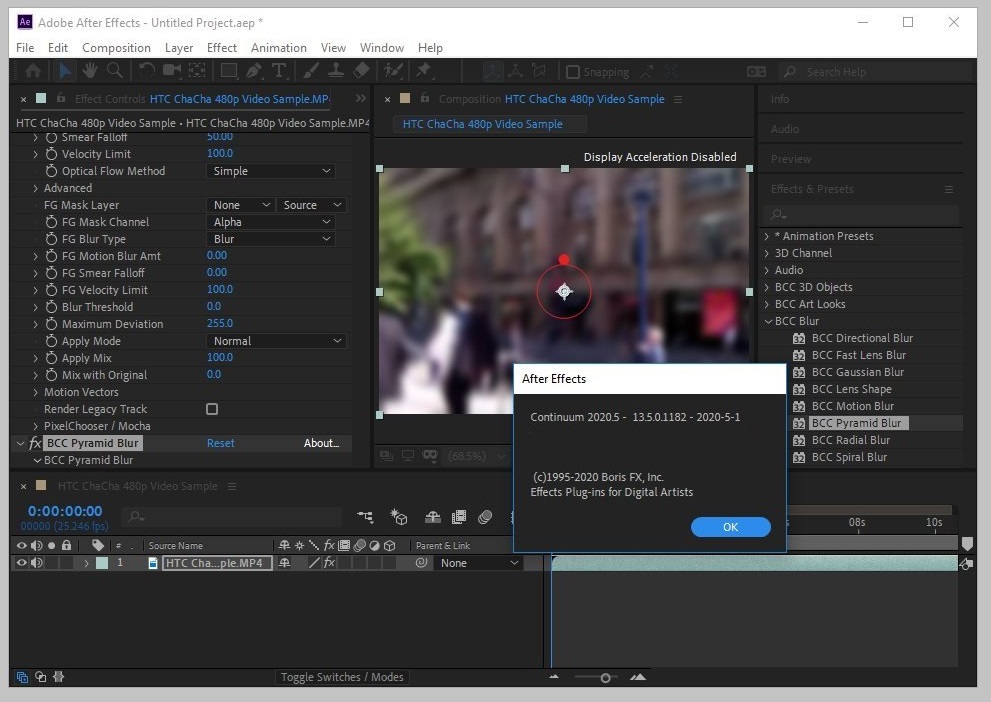
Task: Check the Render Legacy Track box
Action: (x=212, y=409)
